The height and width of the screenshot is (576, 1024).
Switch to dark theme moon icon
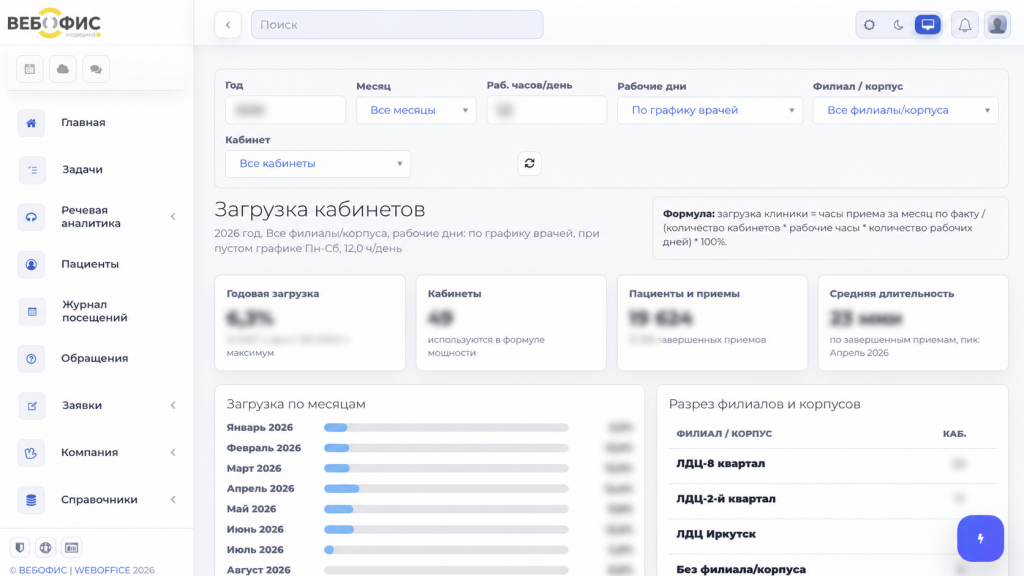coord(899,25)
